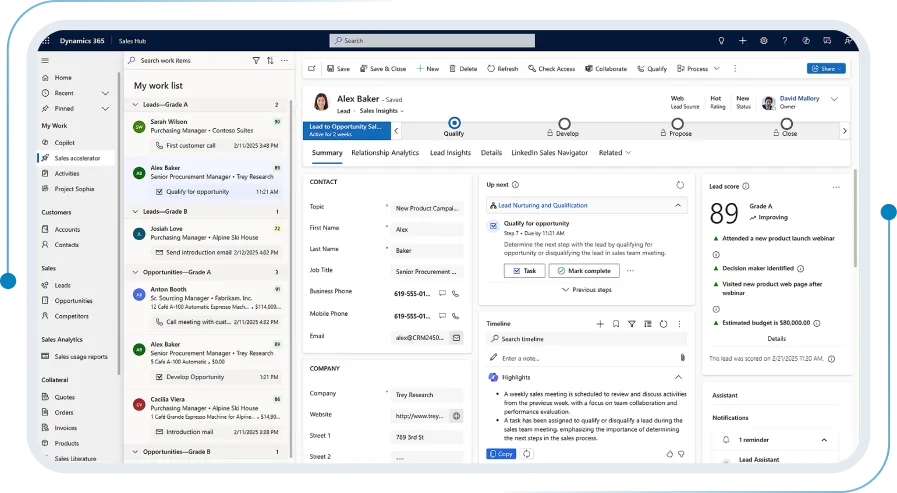
Task: Click the timeline filter icon
Action: tap(632, 324)
